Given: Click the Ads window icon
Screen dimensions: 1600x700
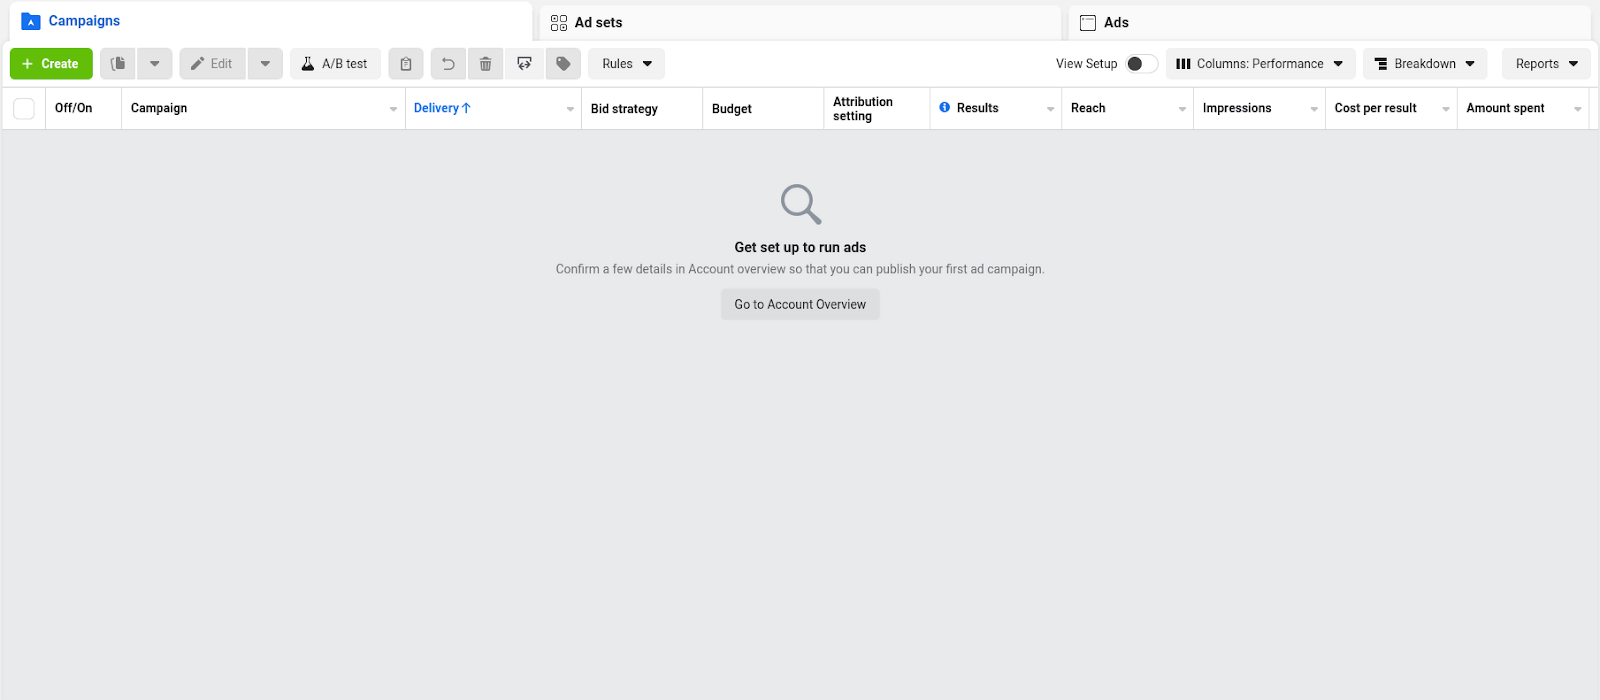Looking at the screenshot, I should (x=1088, y=23).
